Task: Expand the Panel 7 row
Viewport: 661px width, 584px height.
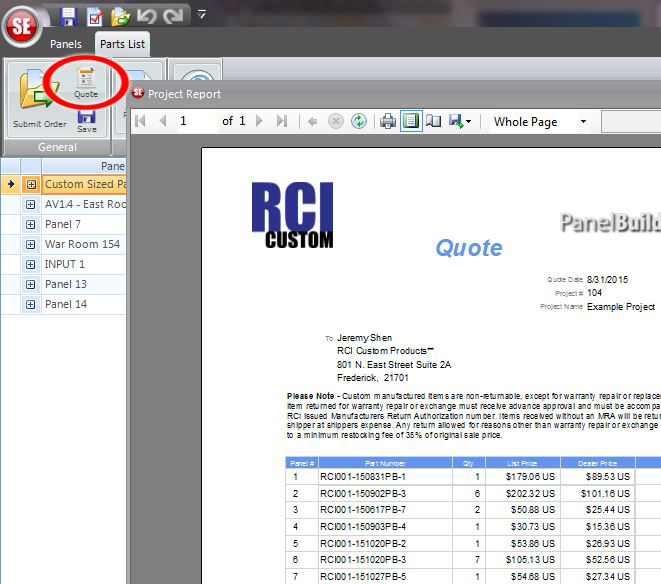Action: [31, 224]
